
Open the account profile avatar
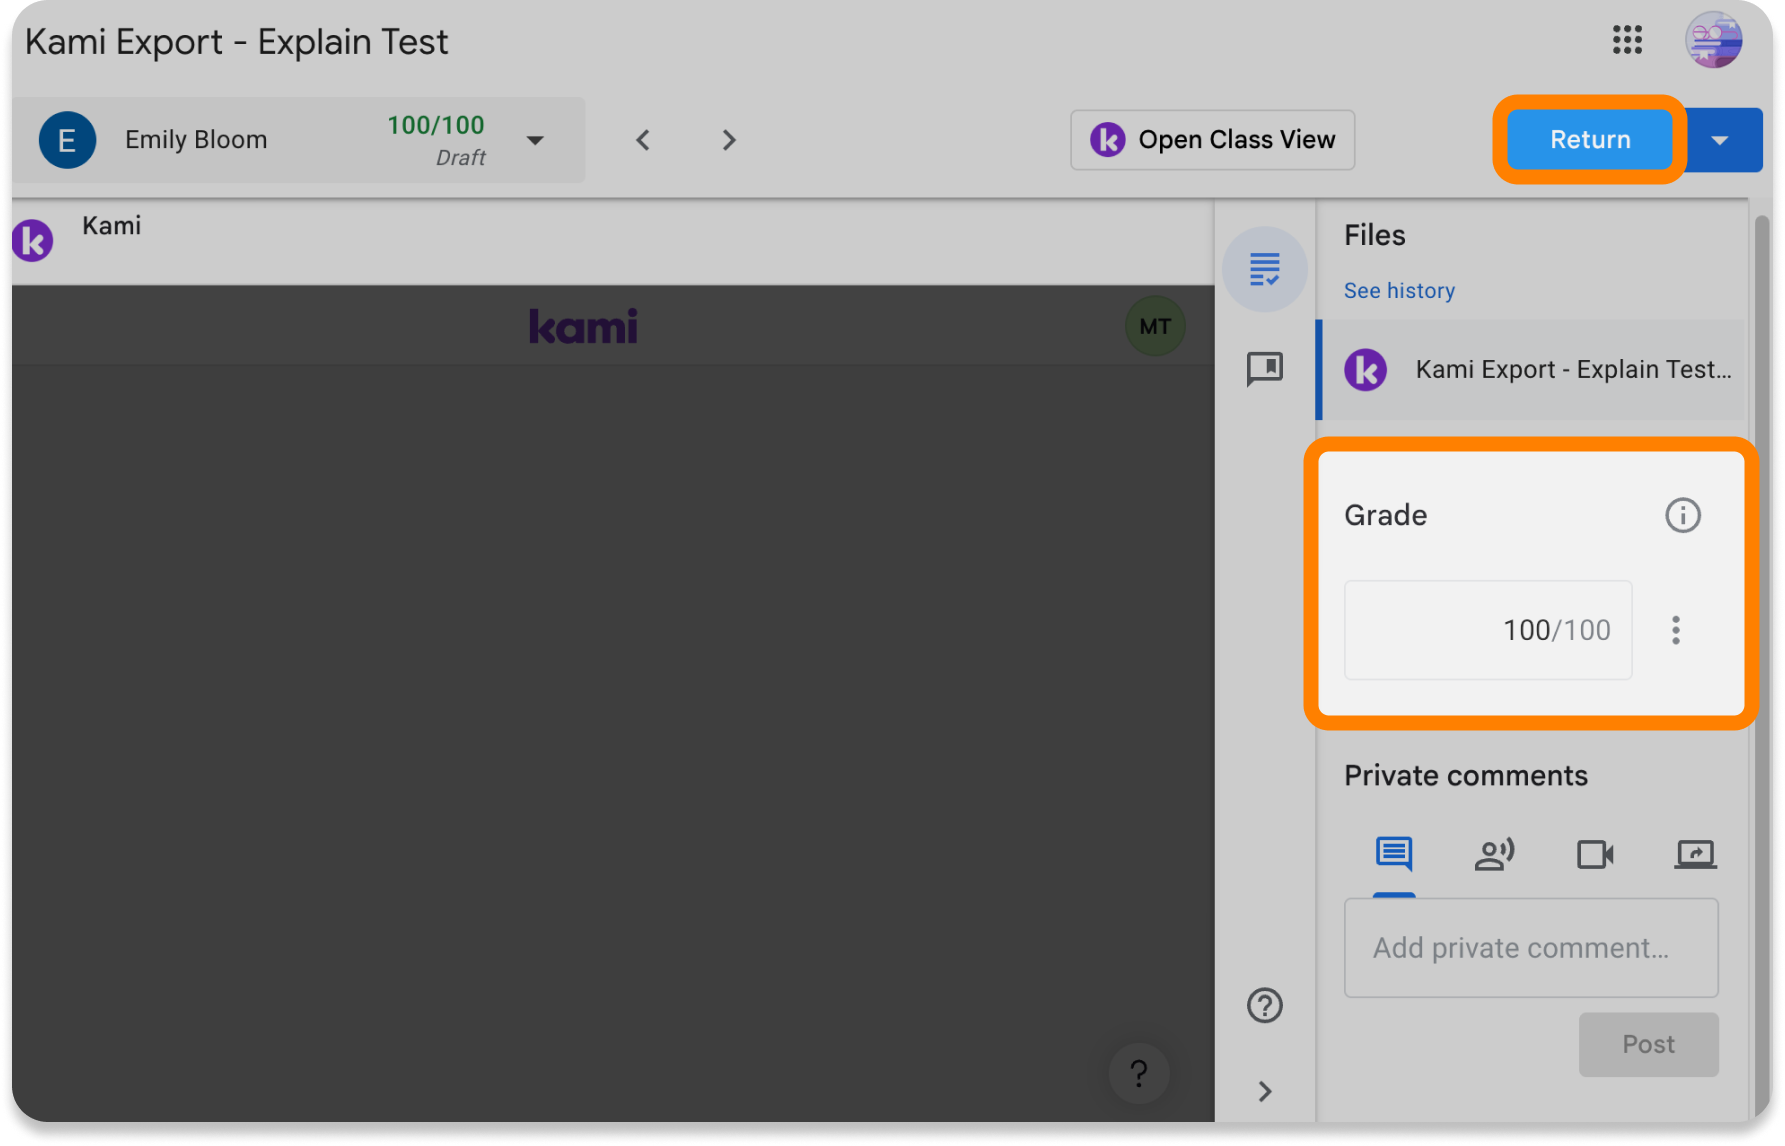coord(1714,40)
